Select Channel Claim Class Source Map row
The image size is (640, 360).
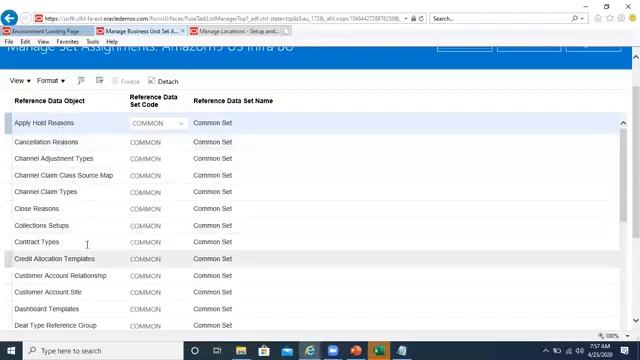312,176
